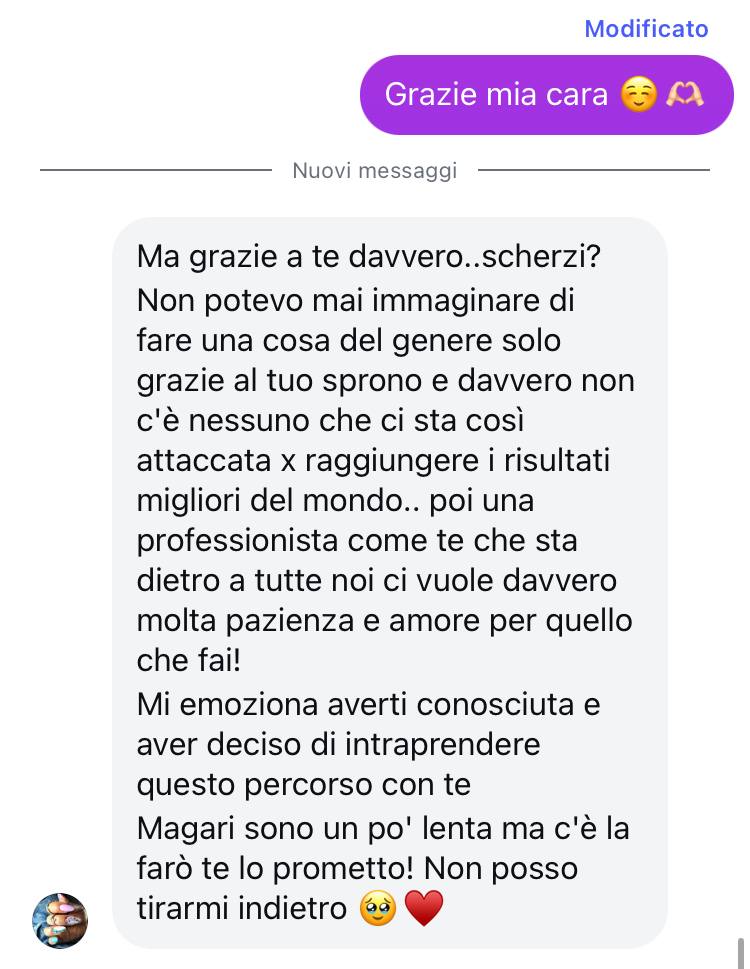
Task: Click the word "professionista" in the message
Action: click(238, 541)
